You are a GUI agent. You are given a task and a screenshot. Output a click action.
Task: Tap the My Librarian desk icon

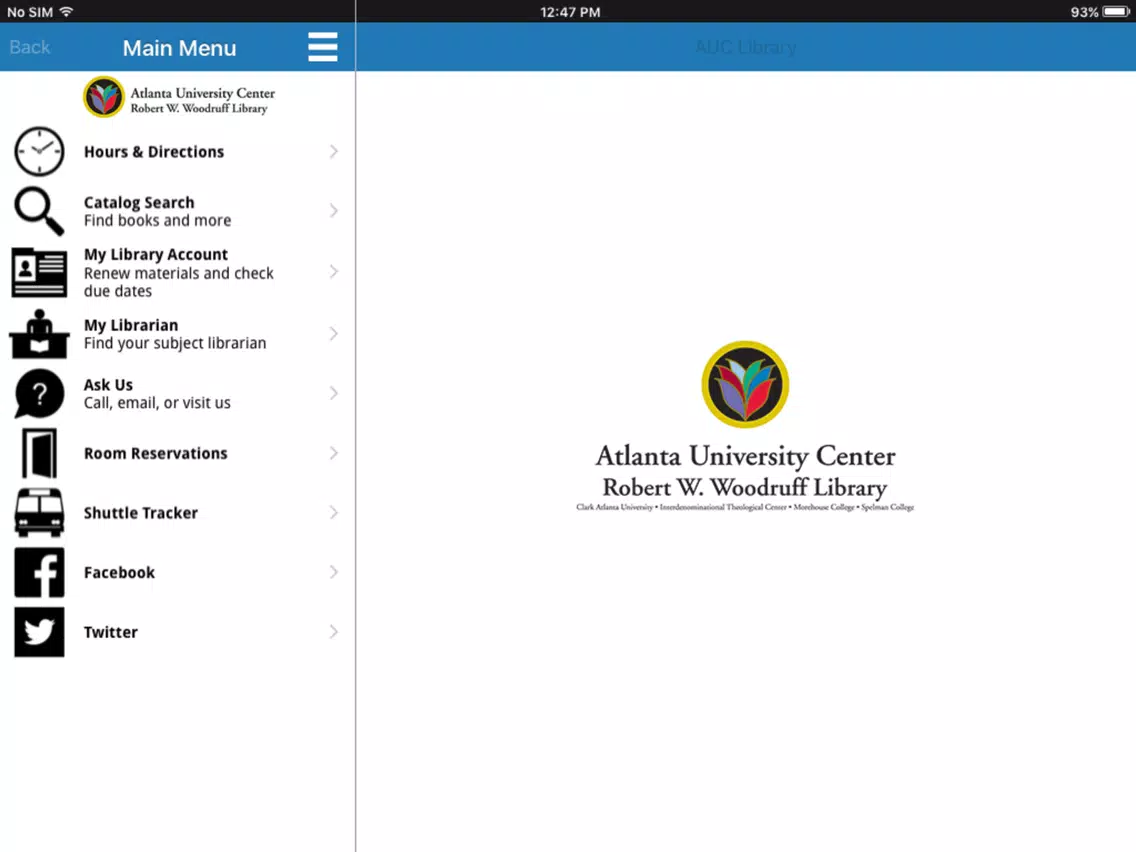tap(39, 334)
